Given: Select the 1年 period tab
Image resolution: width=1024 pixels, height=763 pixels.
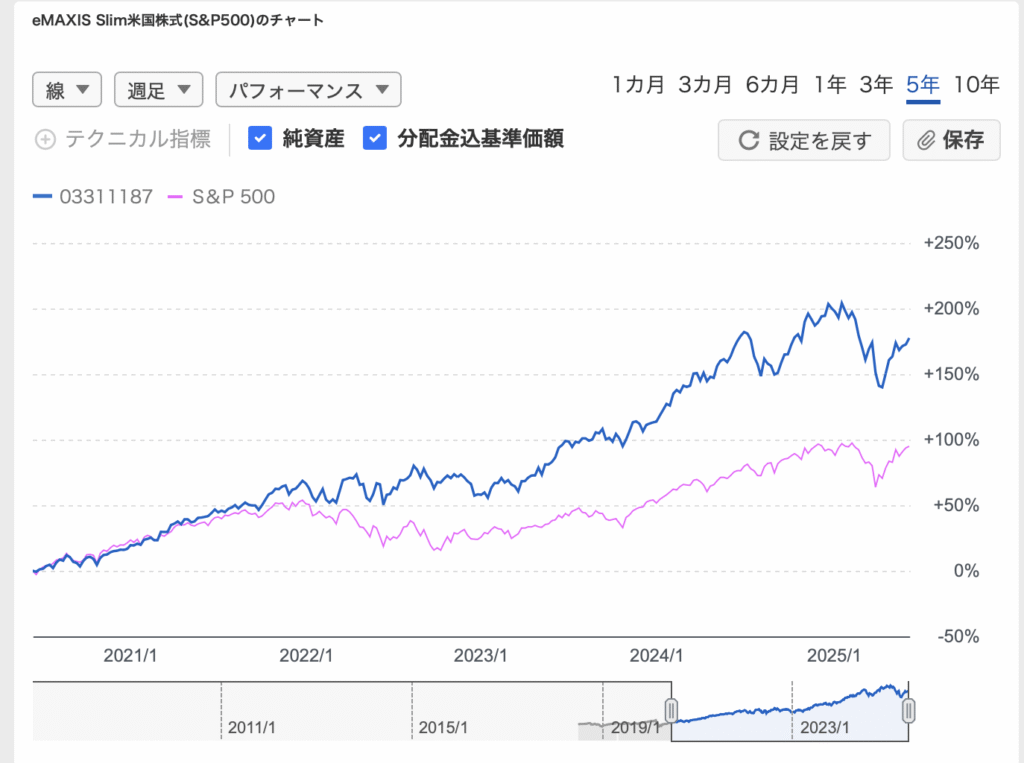Looking at the screenshot, I should pos(830,85).
